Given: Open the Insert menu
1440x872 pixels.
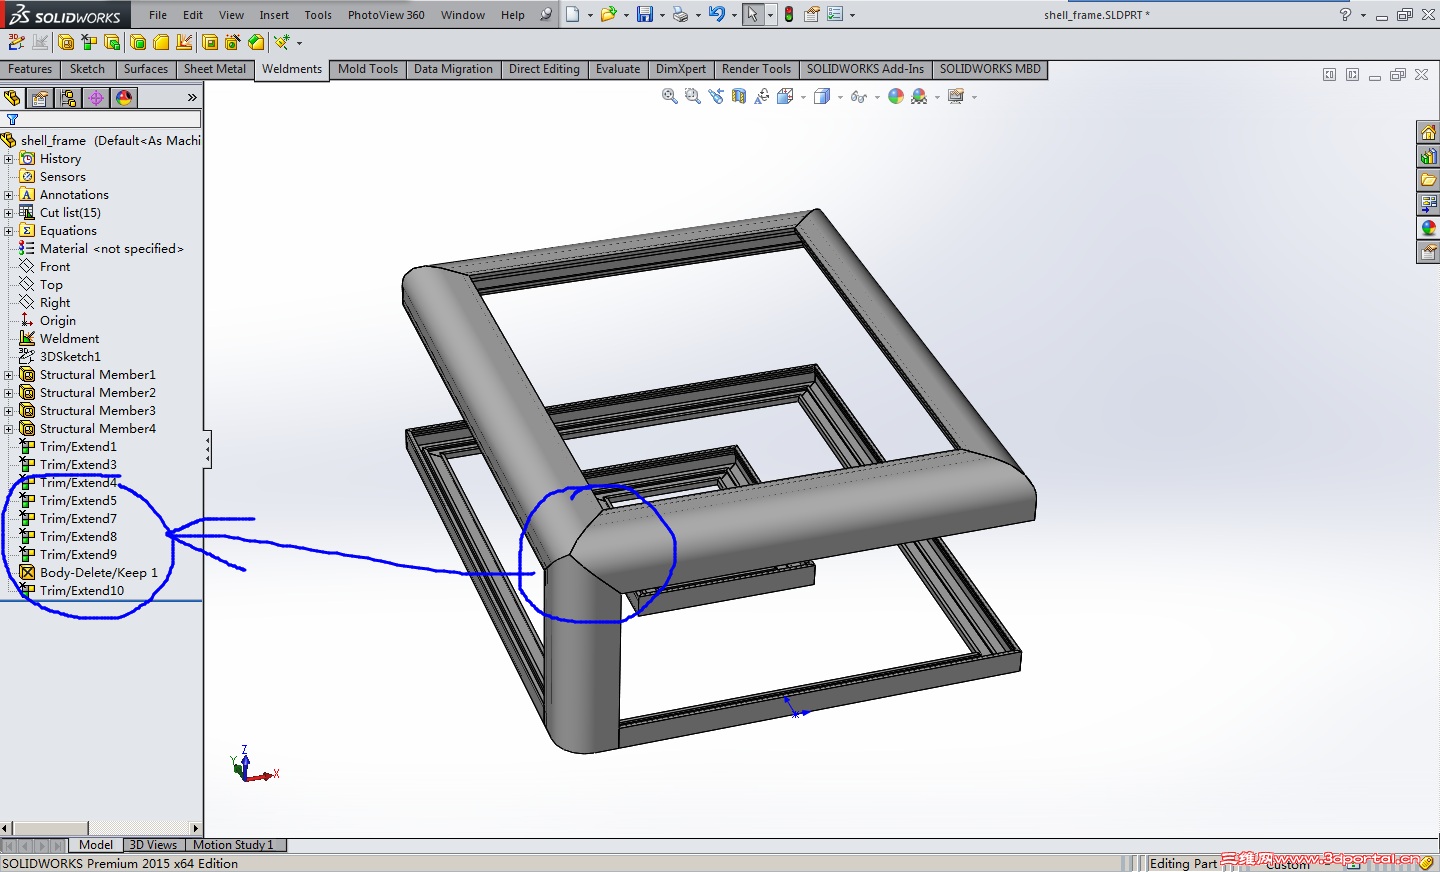Looking at the screenshot, I should (274, 15).
